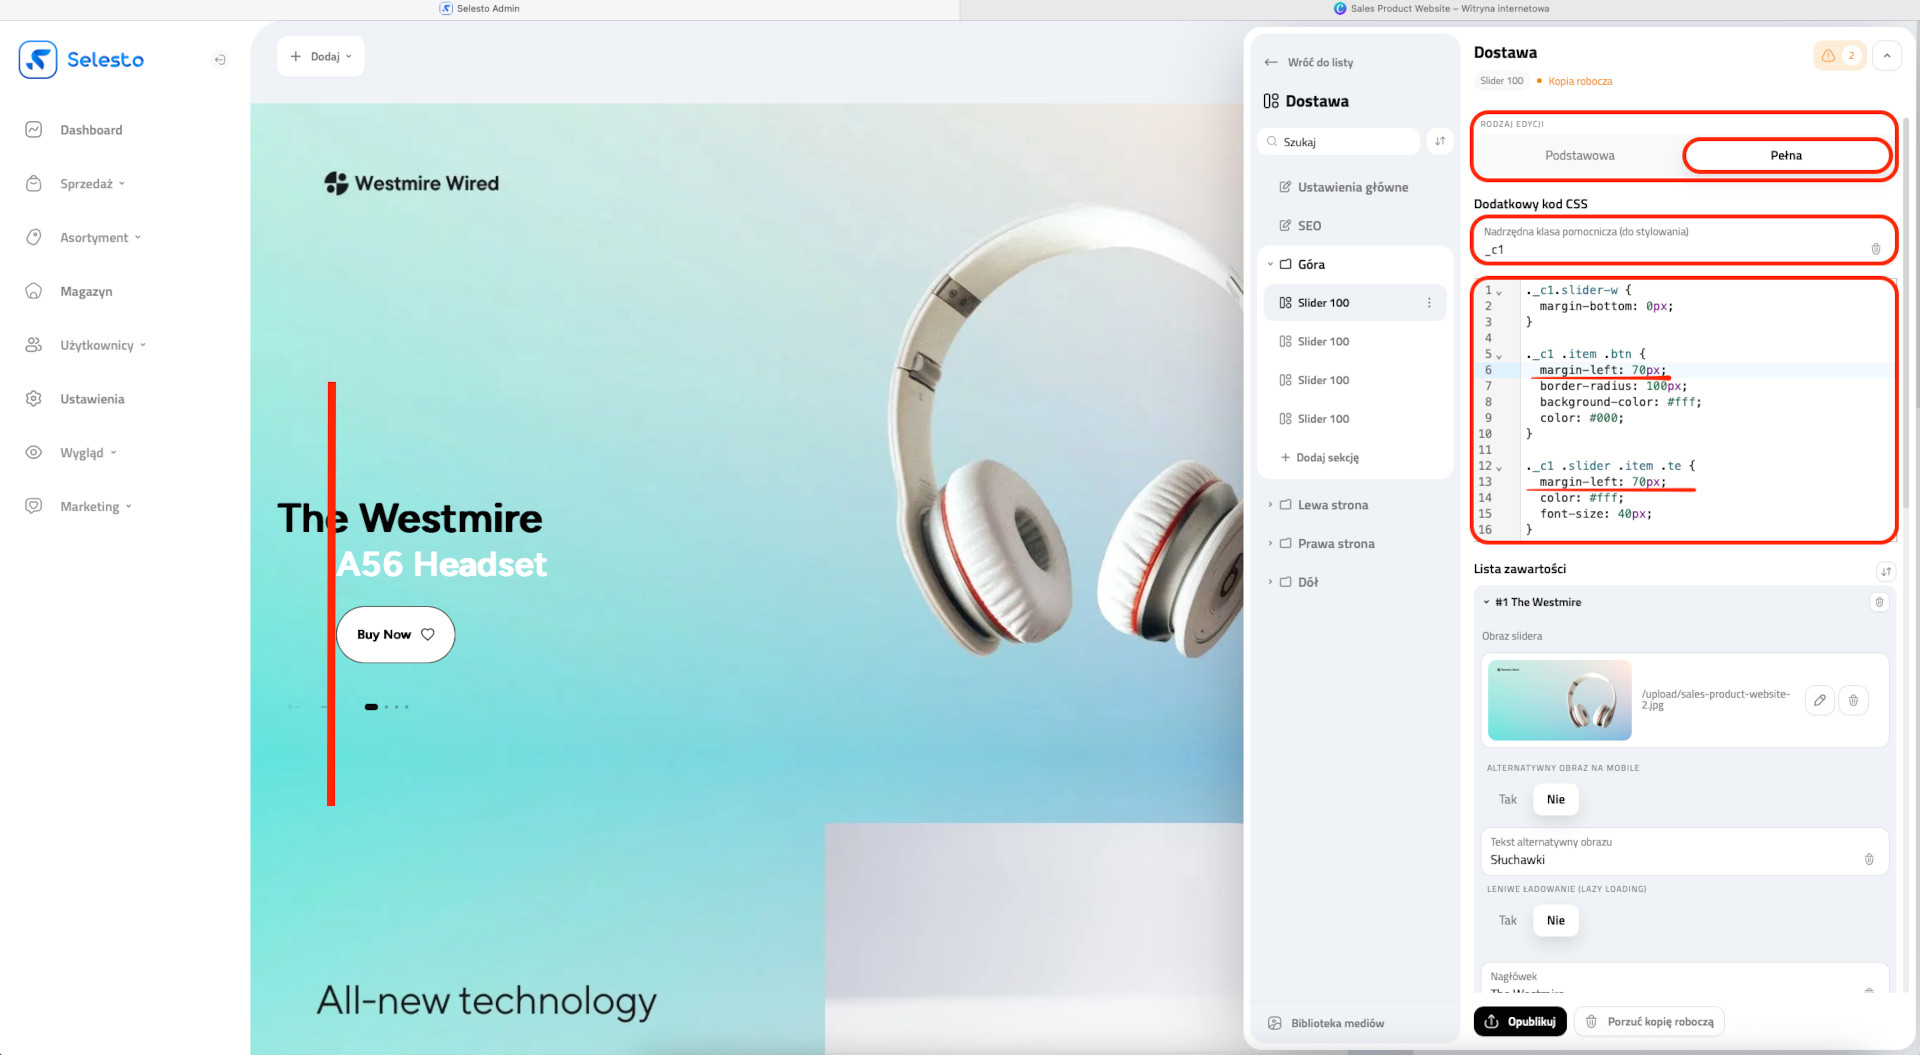Screen dimensions: 1920x1055
Task: Click the active slider pagination dot
Action: [x=371, y=707]
